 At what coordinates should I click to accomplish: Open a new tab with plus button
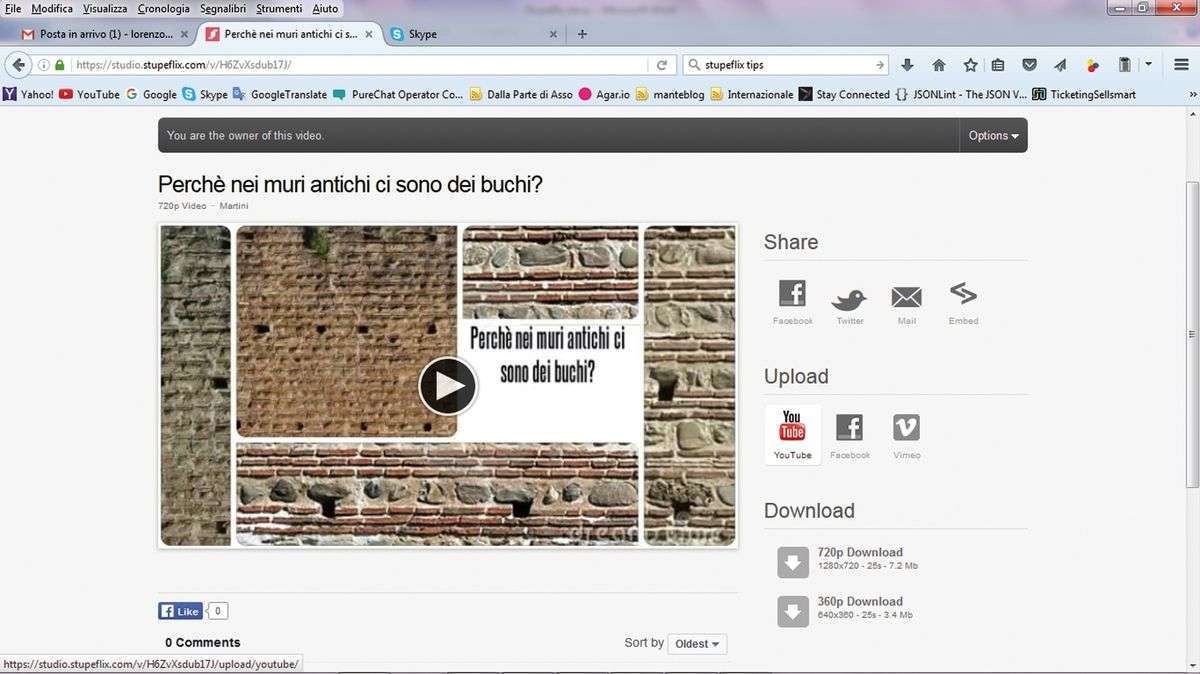point(582,34)
